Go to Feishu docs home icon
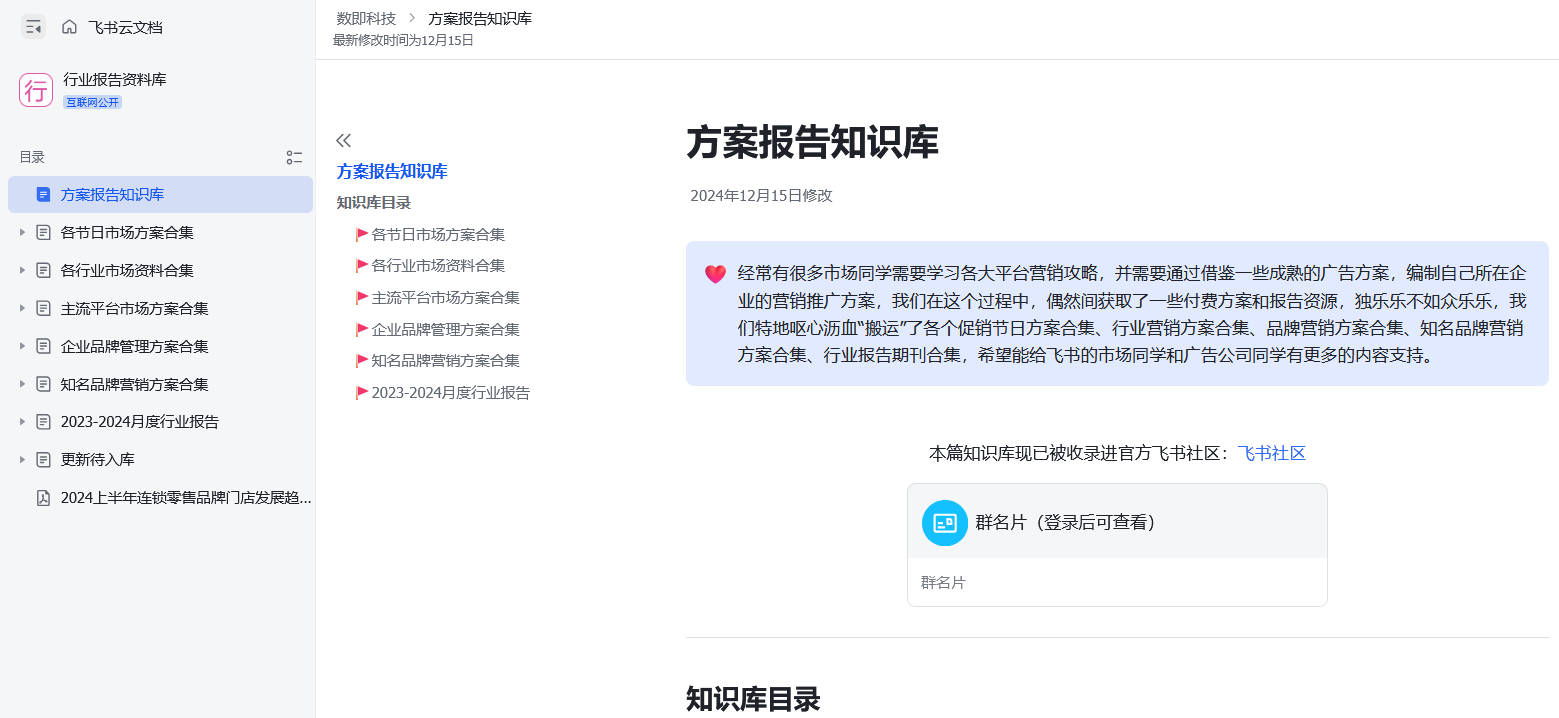The height and width of the screenshot is (718, 1559). tap(69, 27)
